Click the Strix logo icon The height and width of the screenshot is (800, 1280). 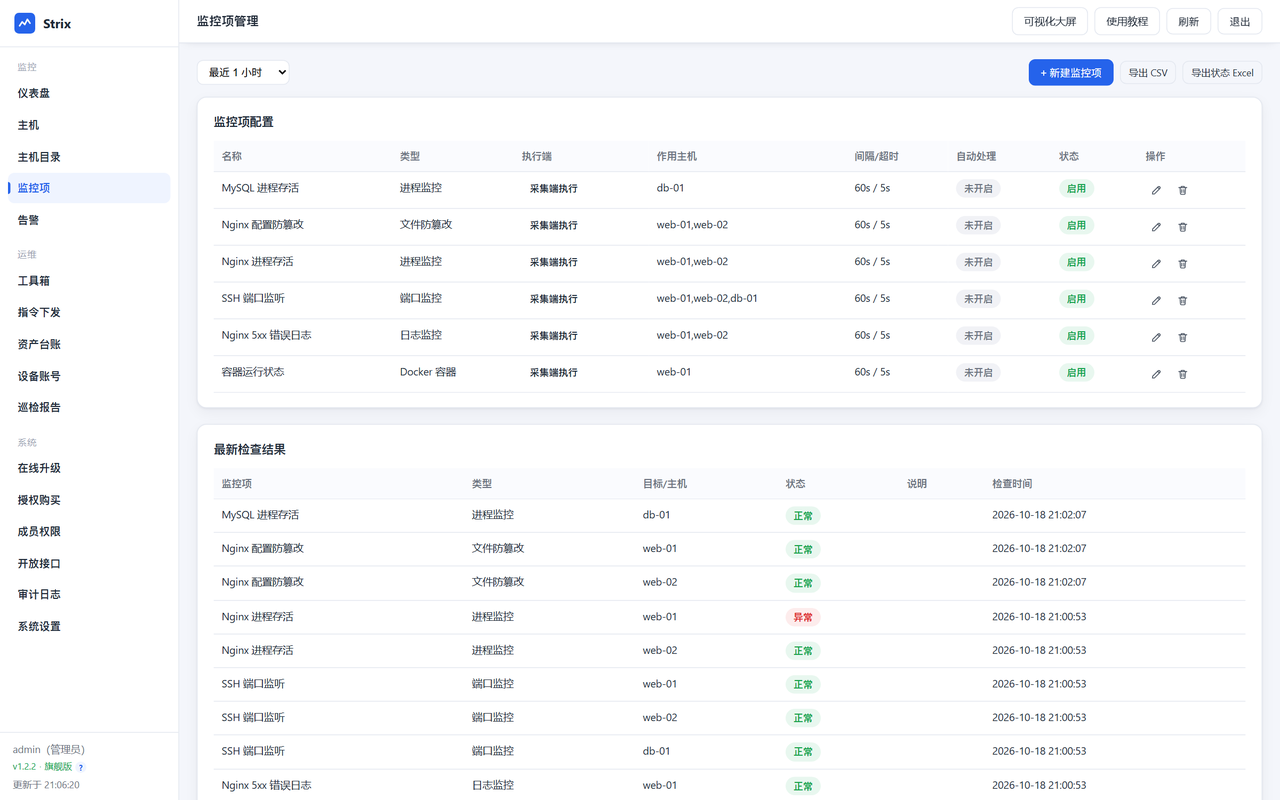click(25, 23)
